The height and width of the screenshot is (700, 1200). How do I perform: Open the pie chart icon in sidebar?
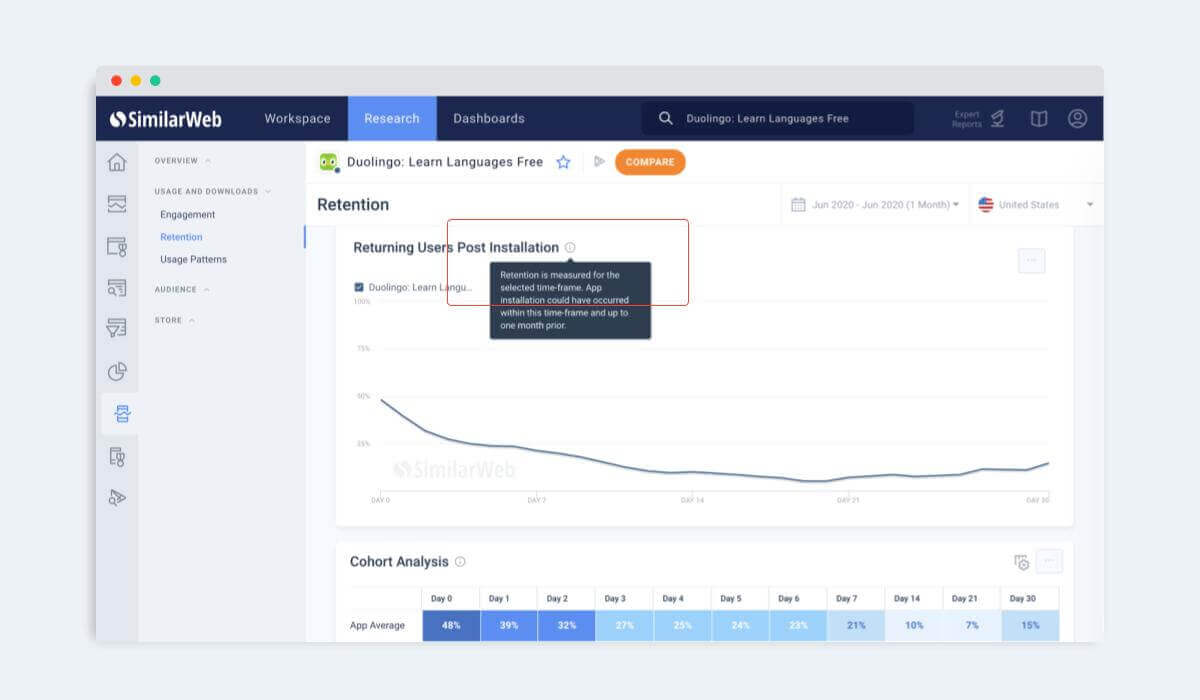(117, 372)
